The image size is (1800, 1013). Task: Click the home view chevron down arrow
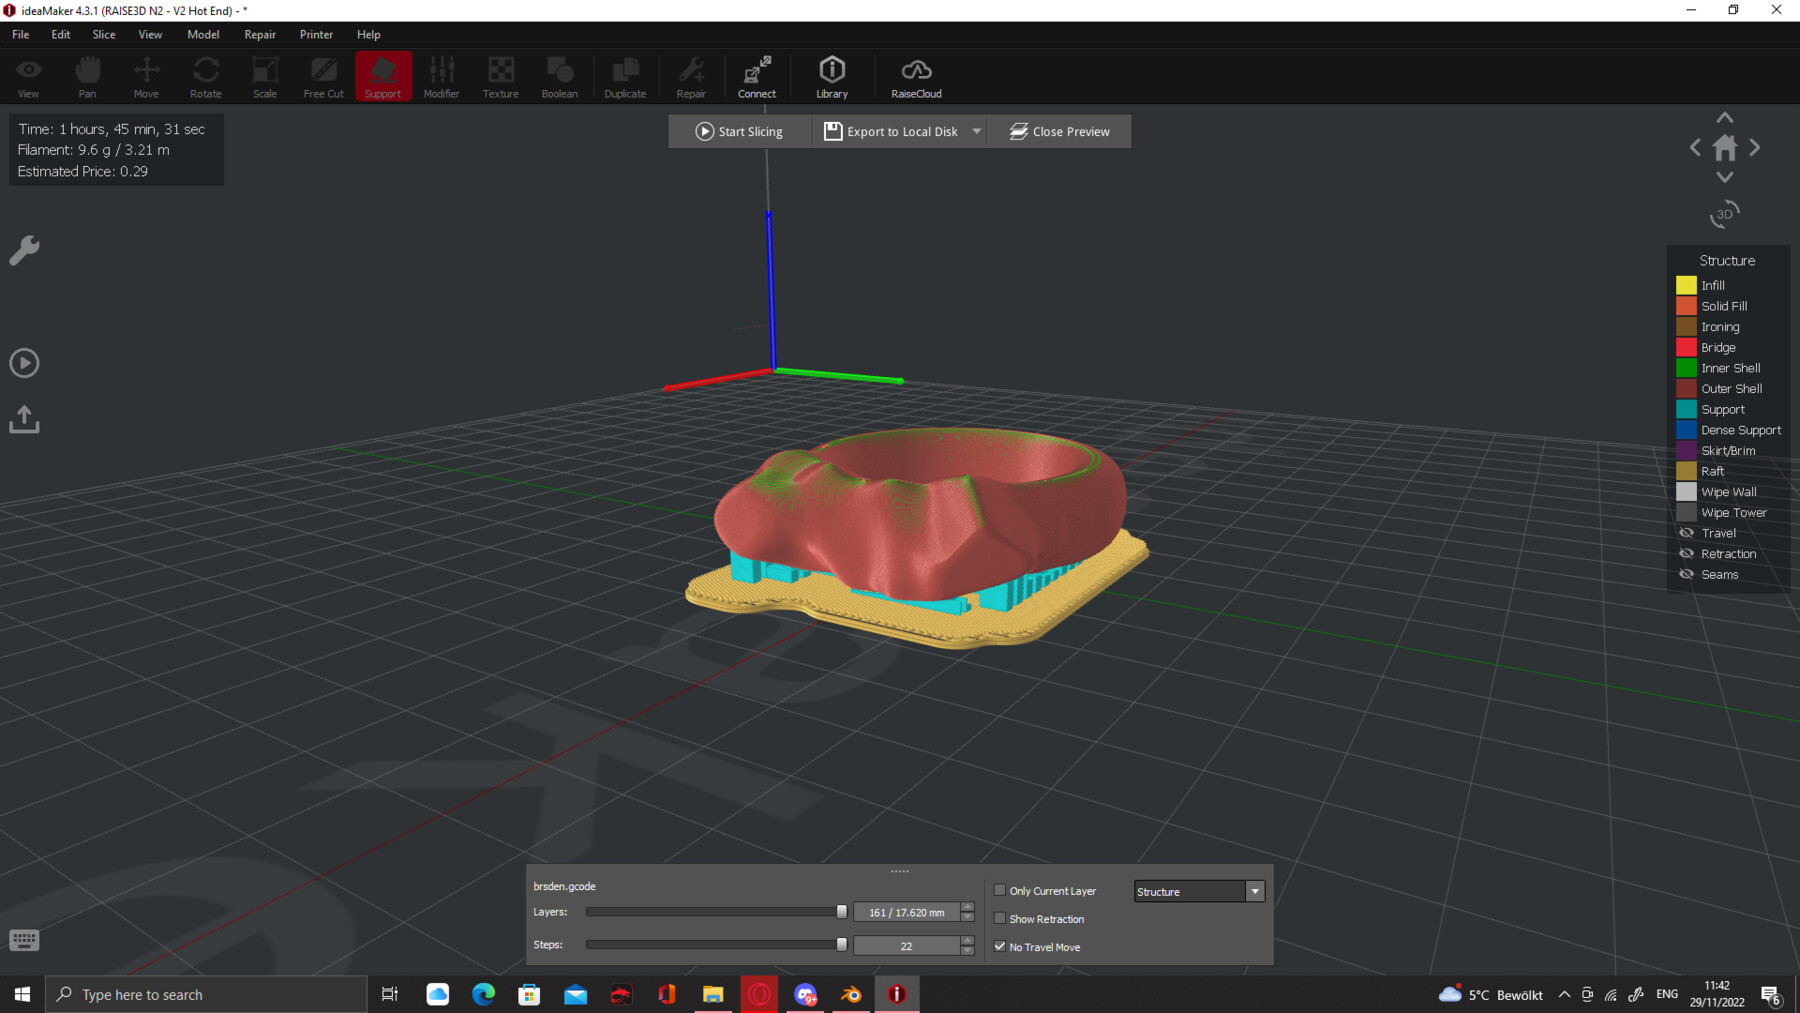point(1724,177)
